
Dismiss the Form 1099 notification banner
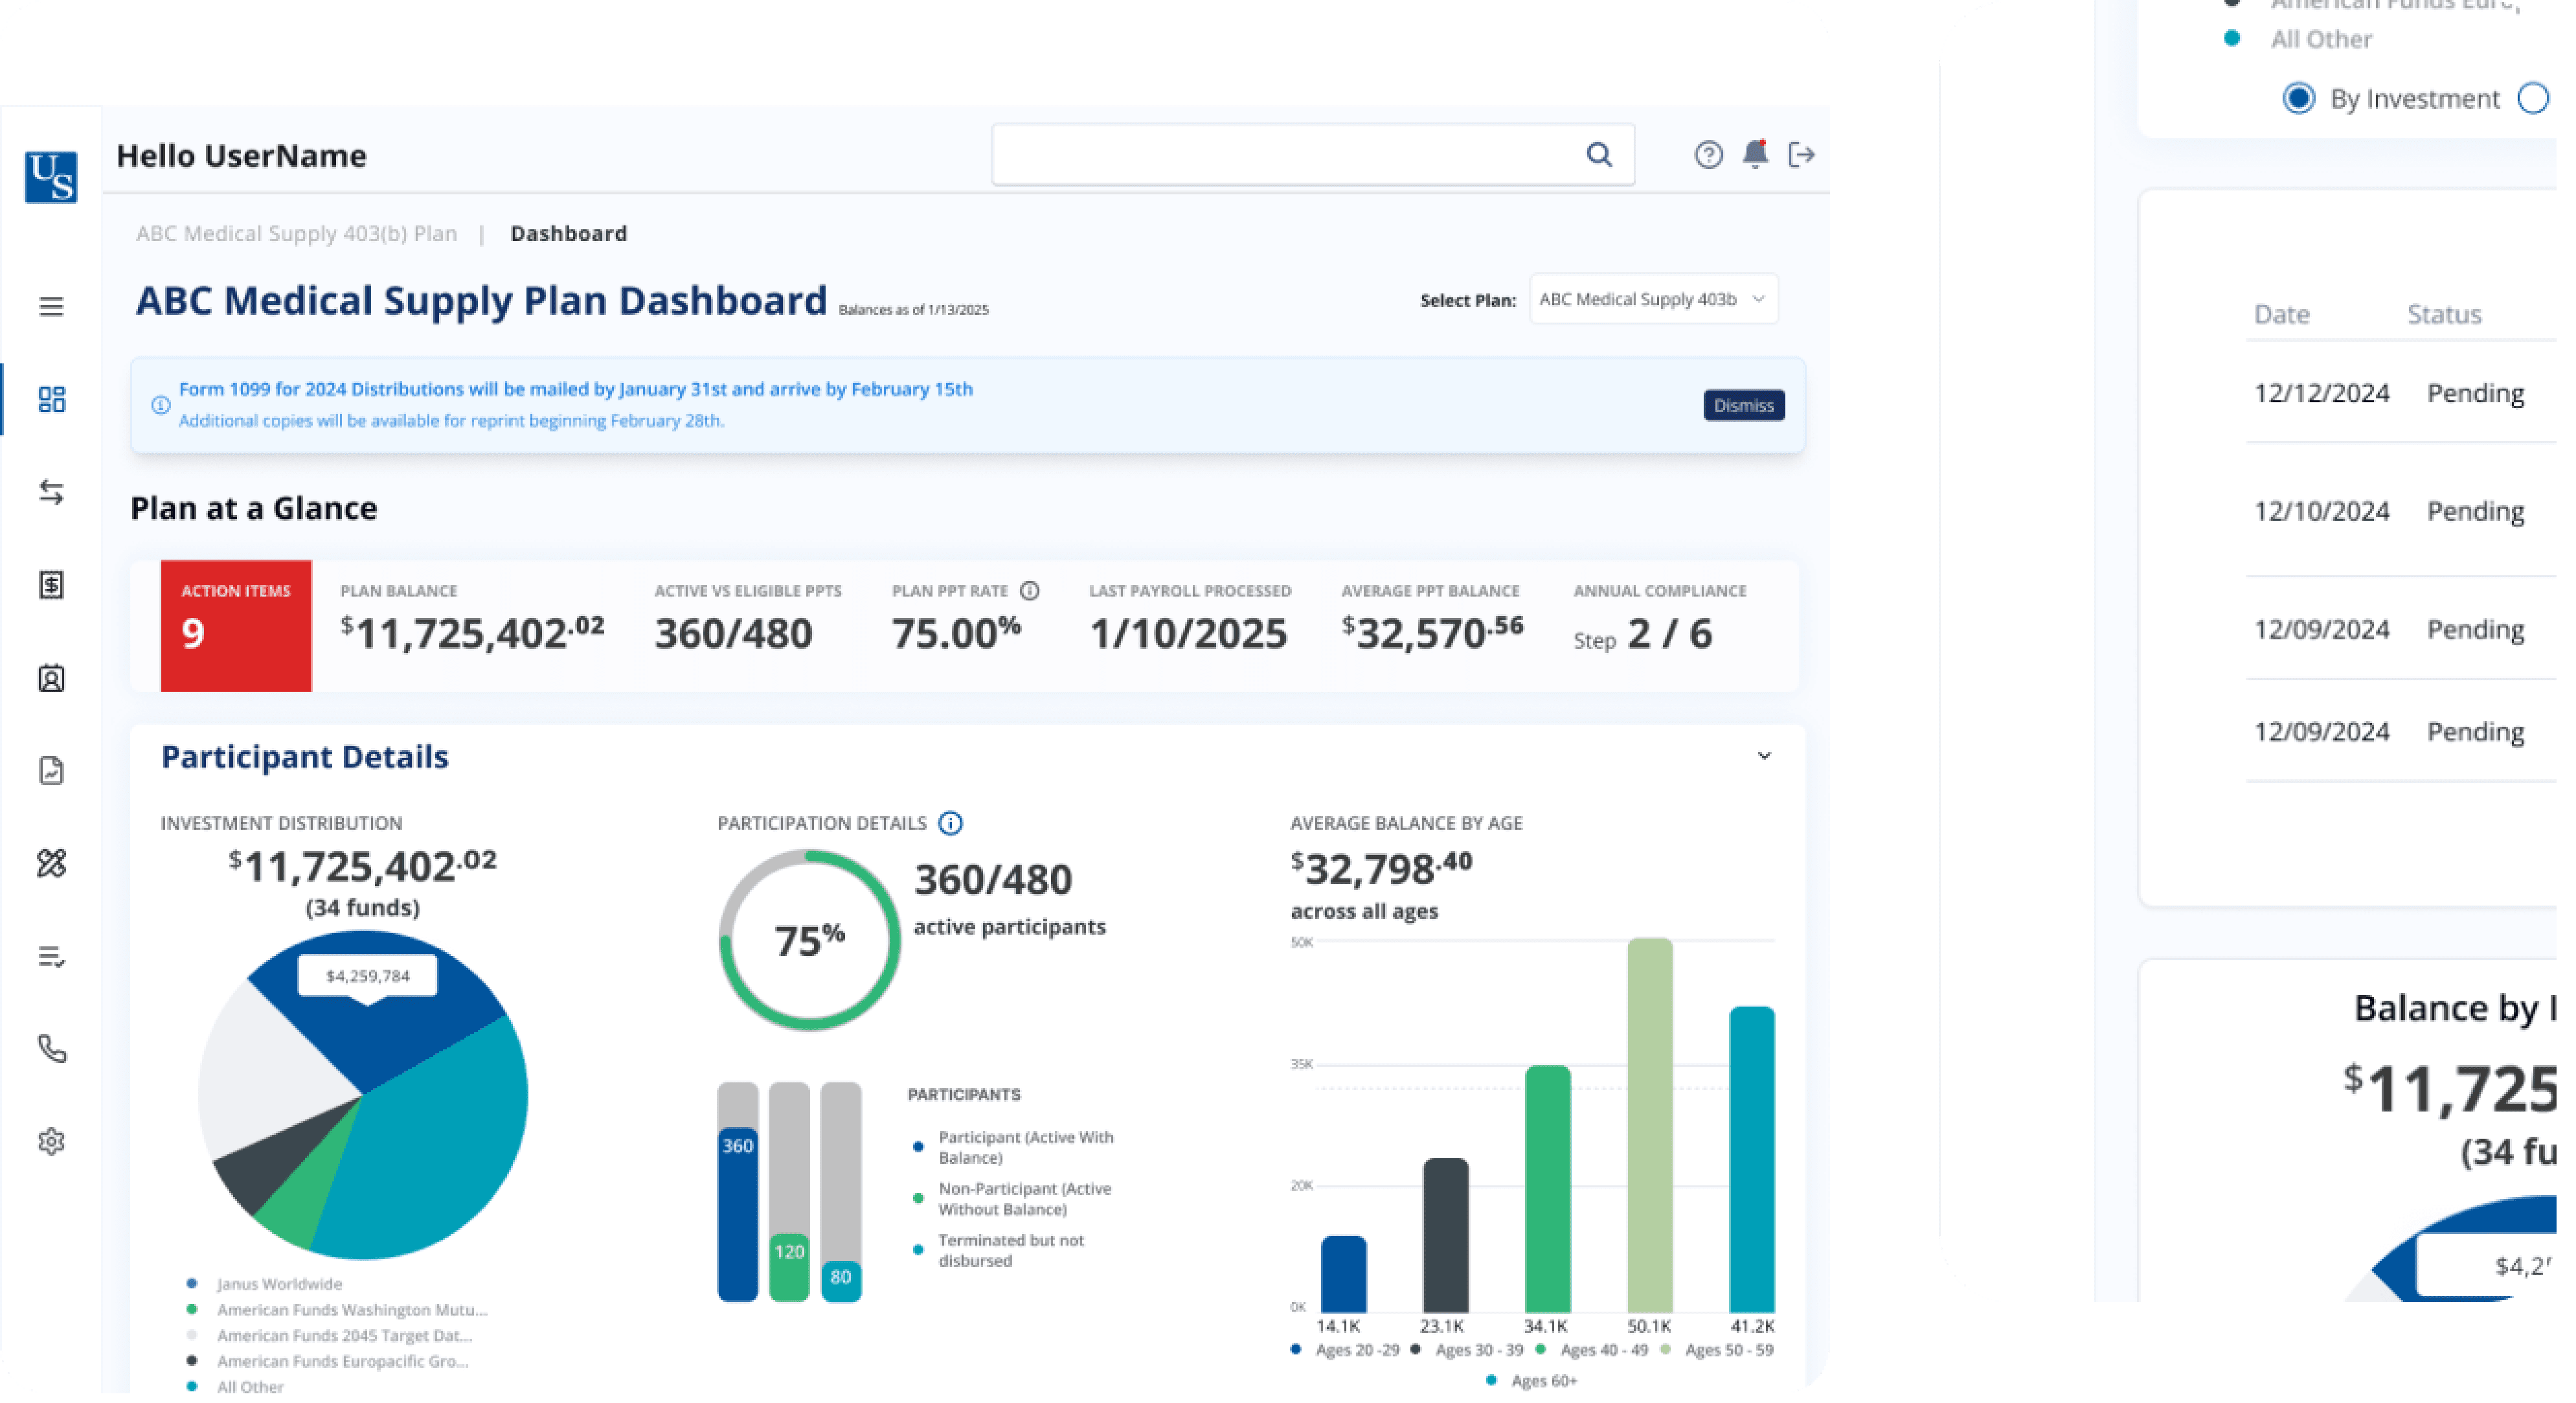tap(1743, 405)
